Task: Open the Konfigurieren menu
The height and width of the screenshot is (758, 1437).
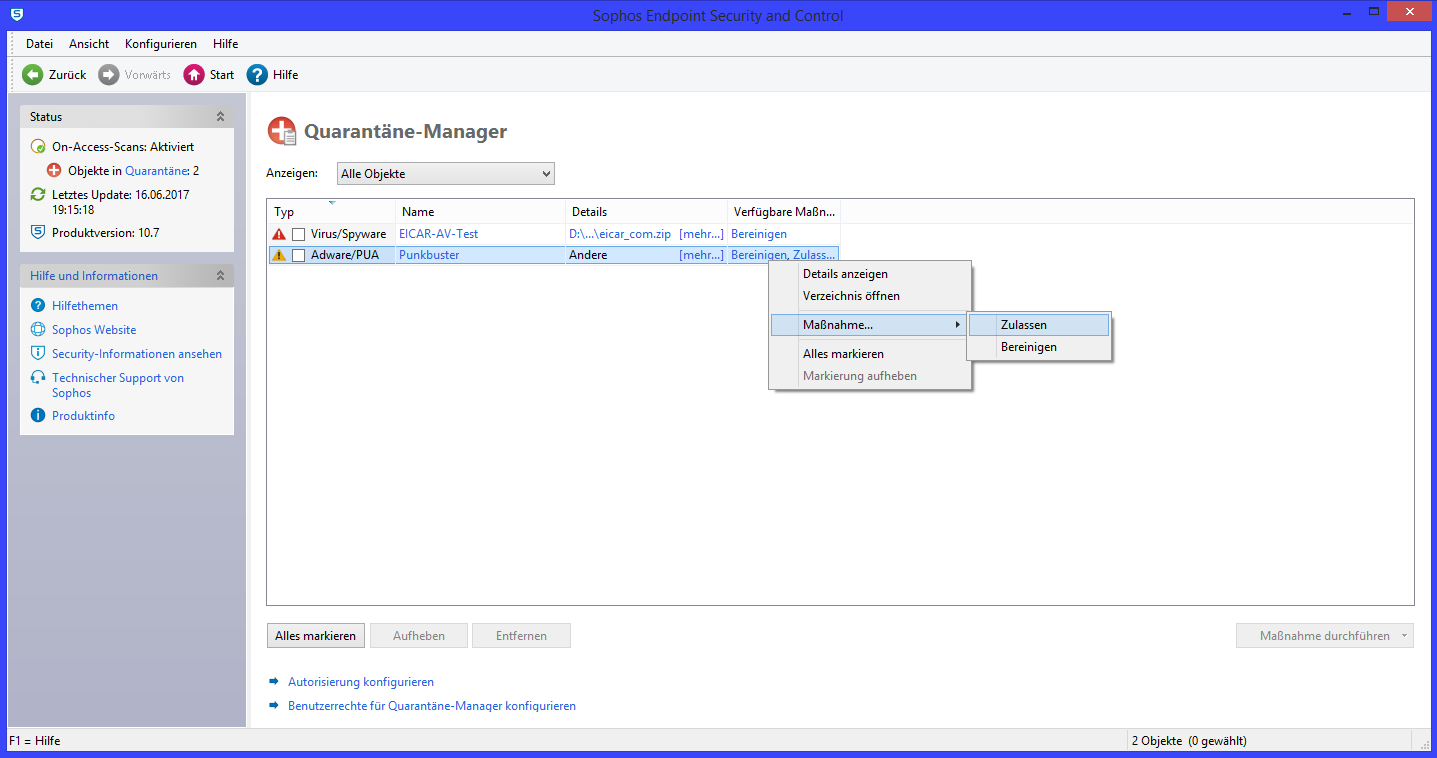Action: coord(161,44)
